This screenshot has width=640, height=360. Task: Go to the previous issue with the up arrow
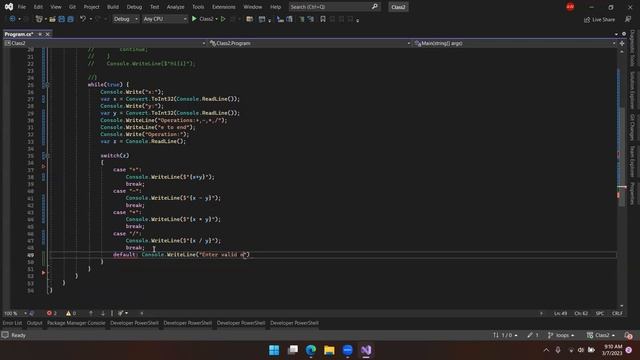91,313
